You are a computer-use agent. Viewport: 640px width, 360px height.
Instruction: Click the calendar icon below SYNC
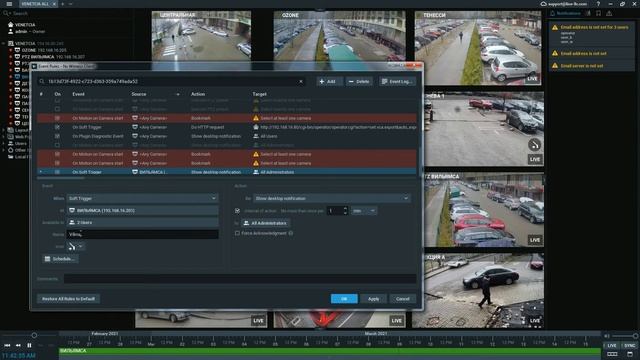[630, 354]
